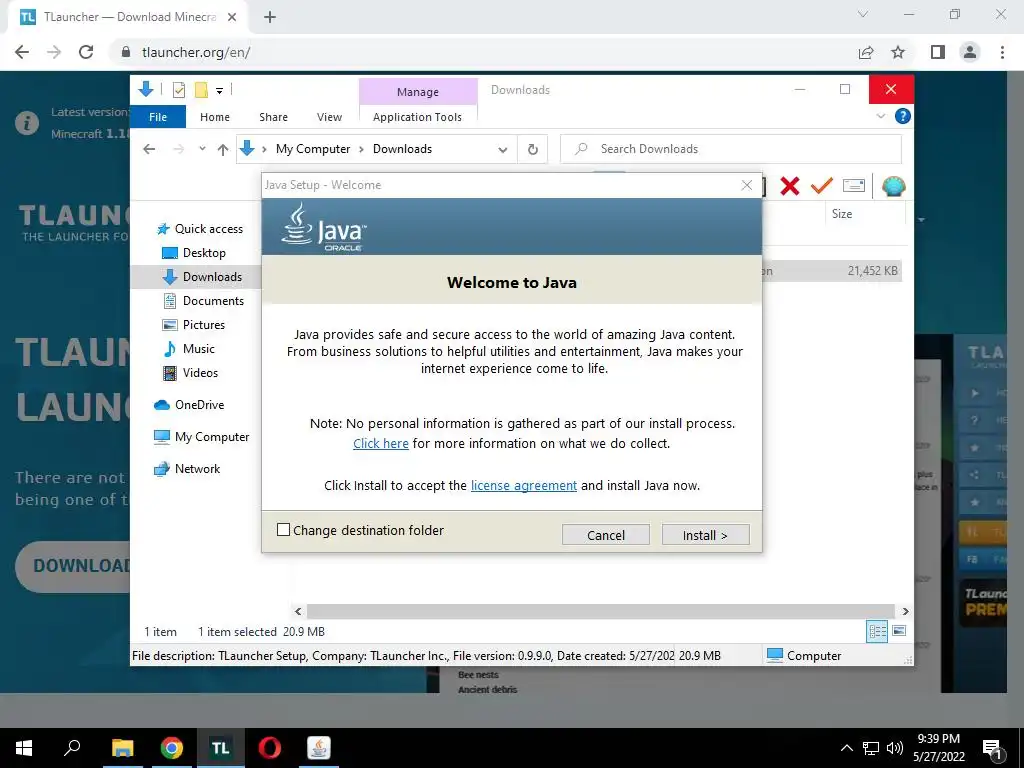Share this page icon in Chrome

[866, 52]
